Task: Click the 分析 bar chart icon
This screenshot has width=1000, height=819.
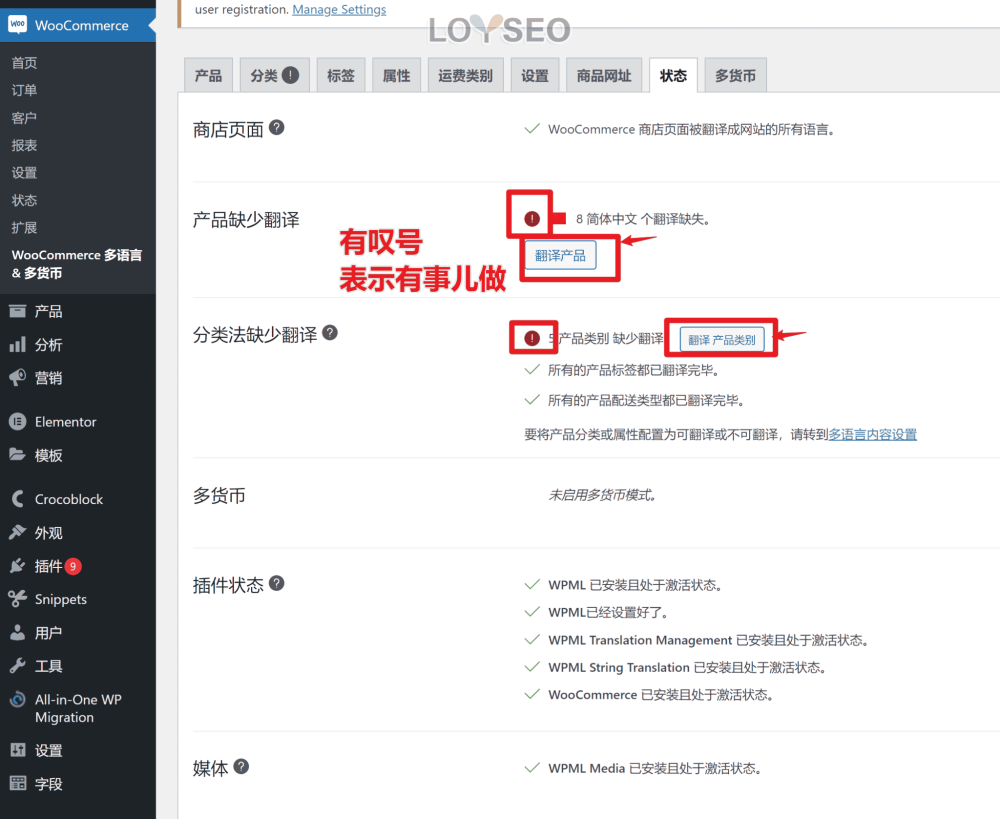Action: pos(17,344)
